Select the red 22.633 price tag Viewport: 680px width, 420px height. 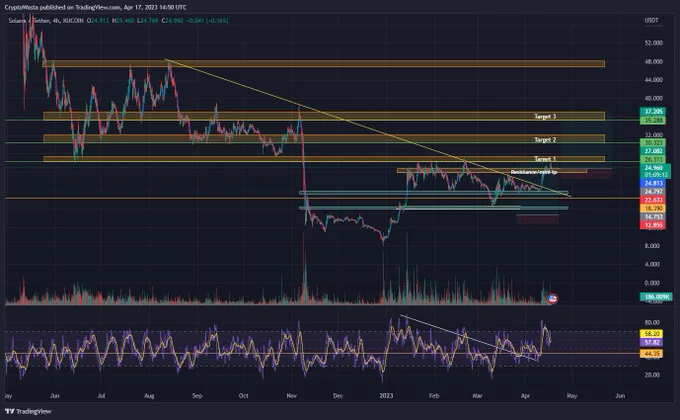(654, 200)
